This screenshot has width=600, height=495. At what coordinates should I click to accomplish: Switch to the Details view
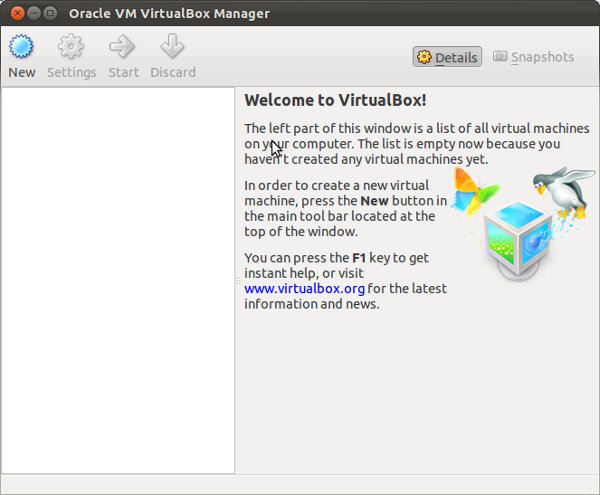(447, 57)
